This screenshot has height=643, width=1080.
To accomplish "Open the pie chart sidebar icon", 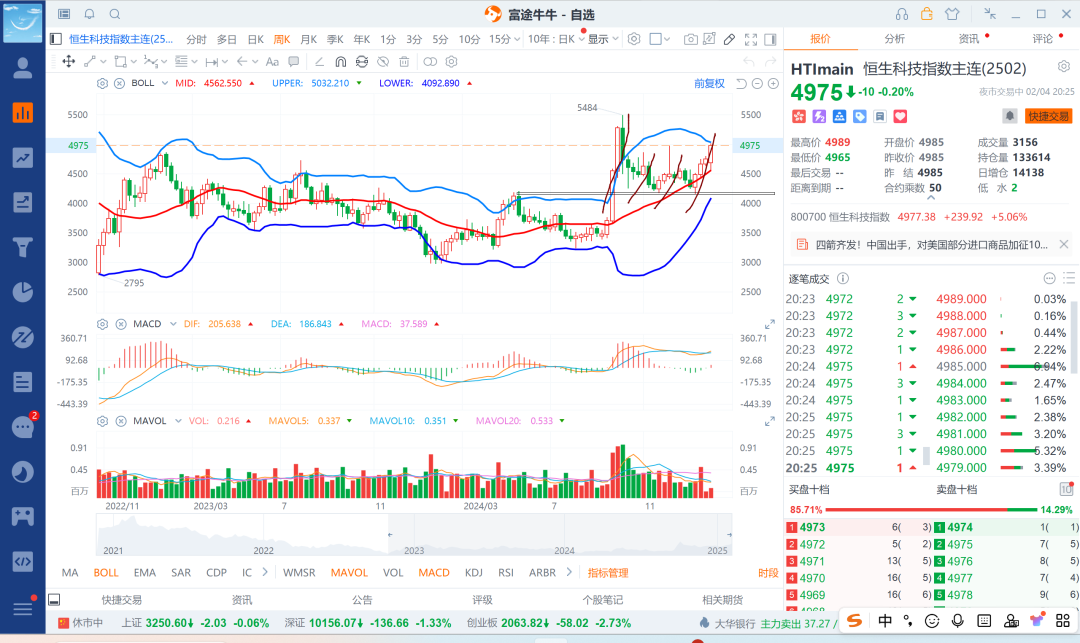I will [23, 292].
